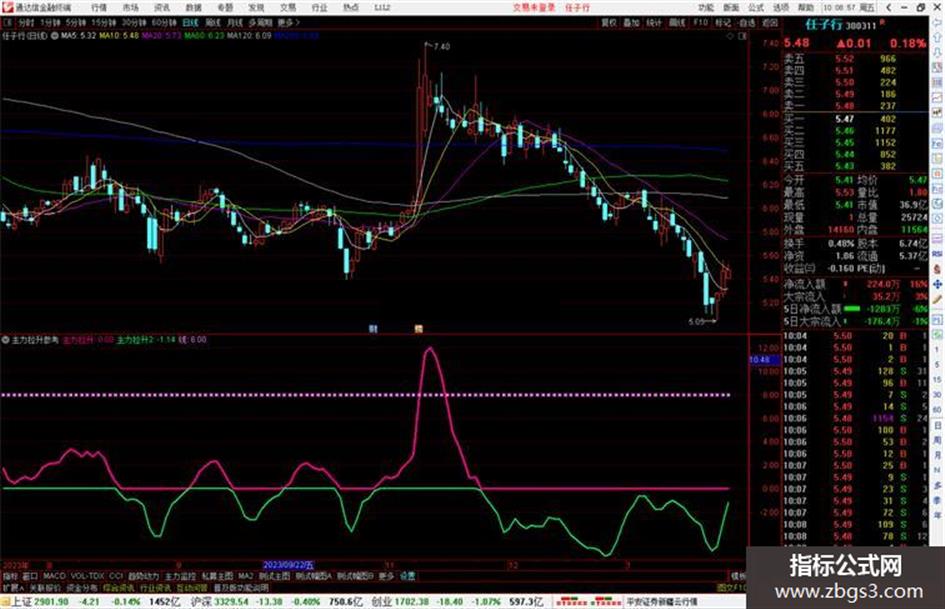The width and height of the screenshot is (945, 609).
Task: Click the 统计 statistics button
Action: tap(654, 22)
